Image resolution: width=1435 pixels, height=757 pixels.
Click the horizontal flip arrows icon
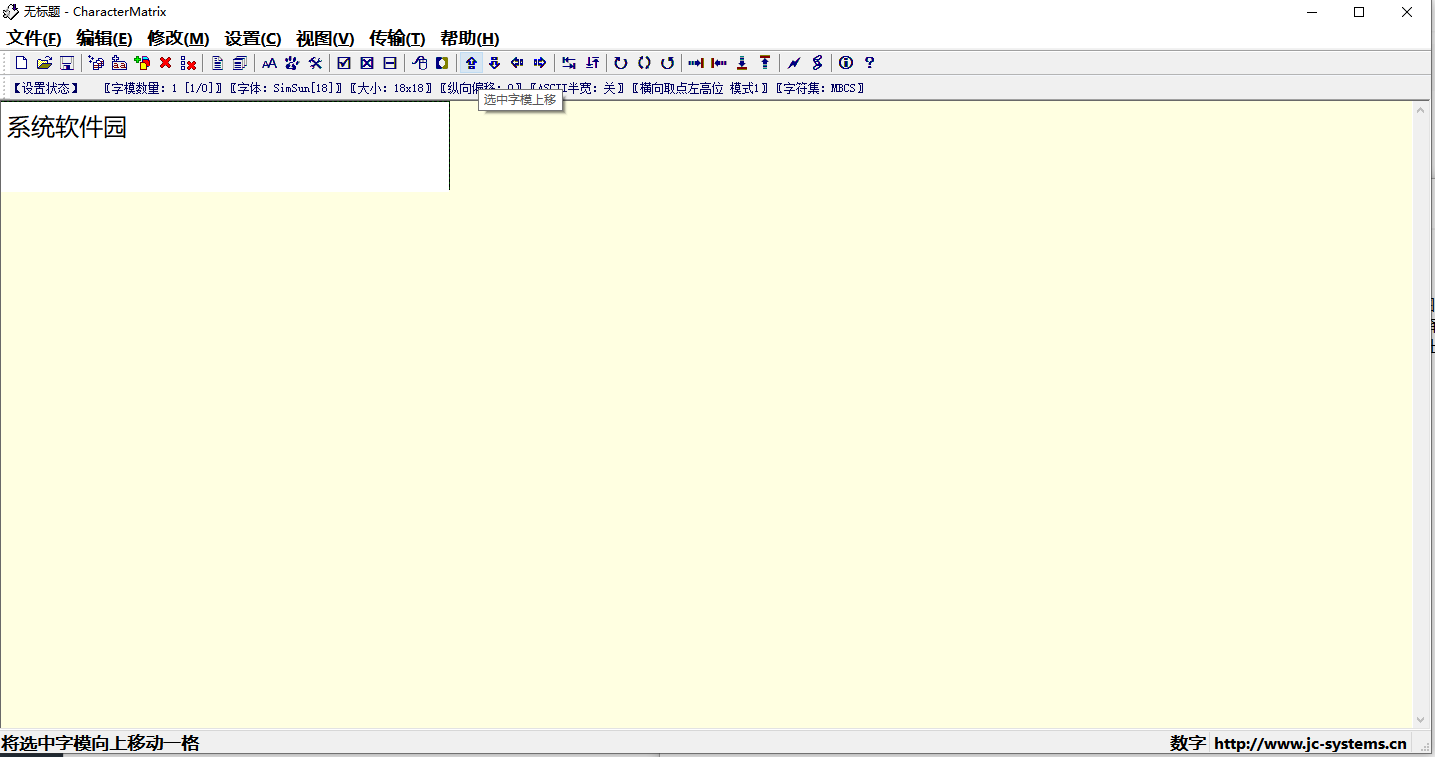click(569, 63)
